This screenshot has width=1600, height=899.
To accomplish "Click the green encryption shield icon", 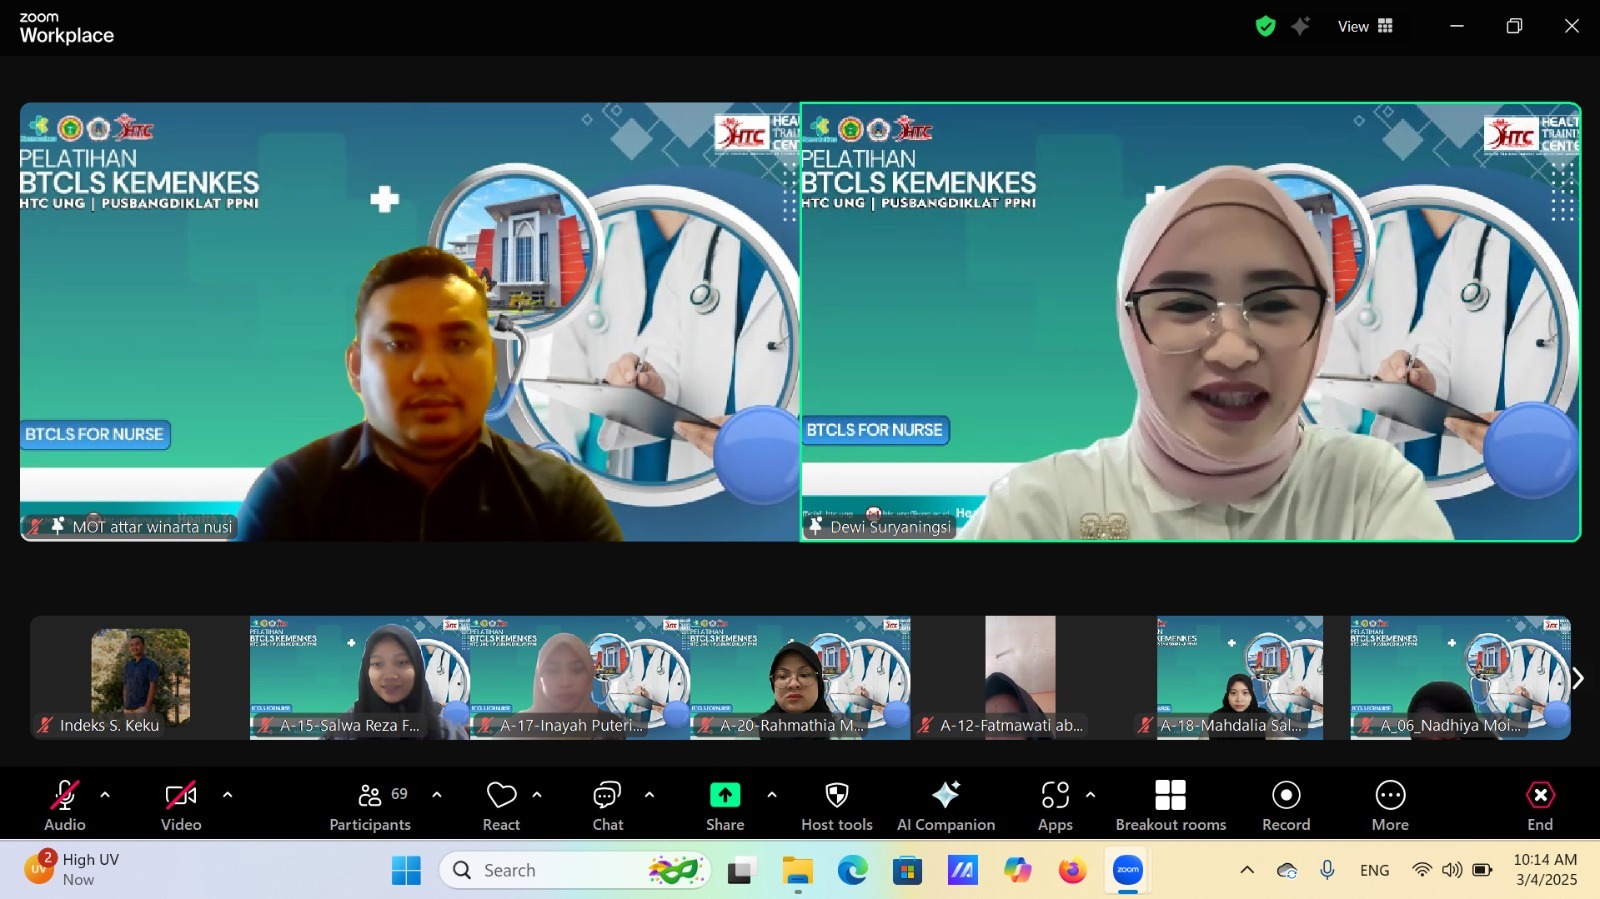I will [x=1266, y=27].
